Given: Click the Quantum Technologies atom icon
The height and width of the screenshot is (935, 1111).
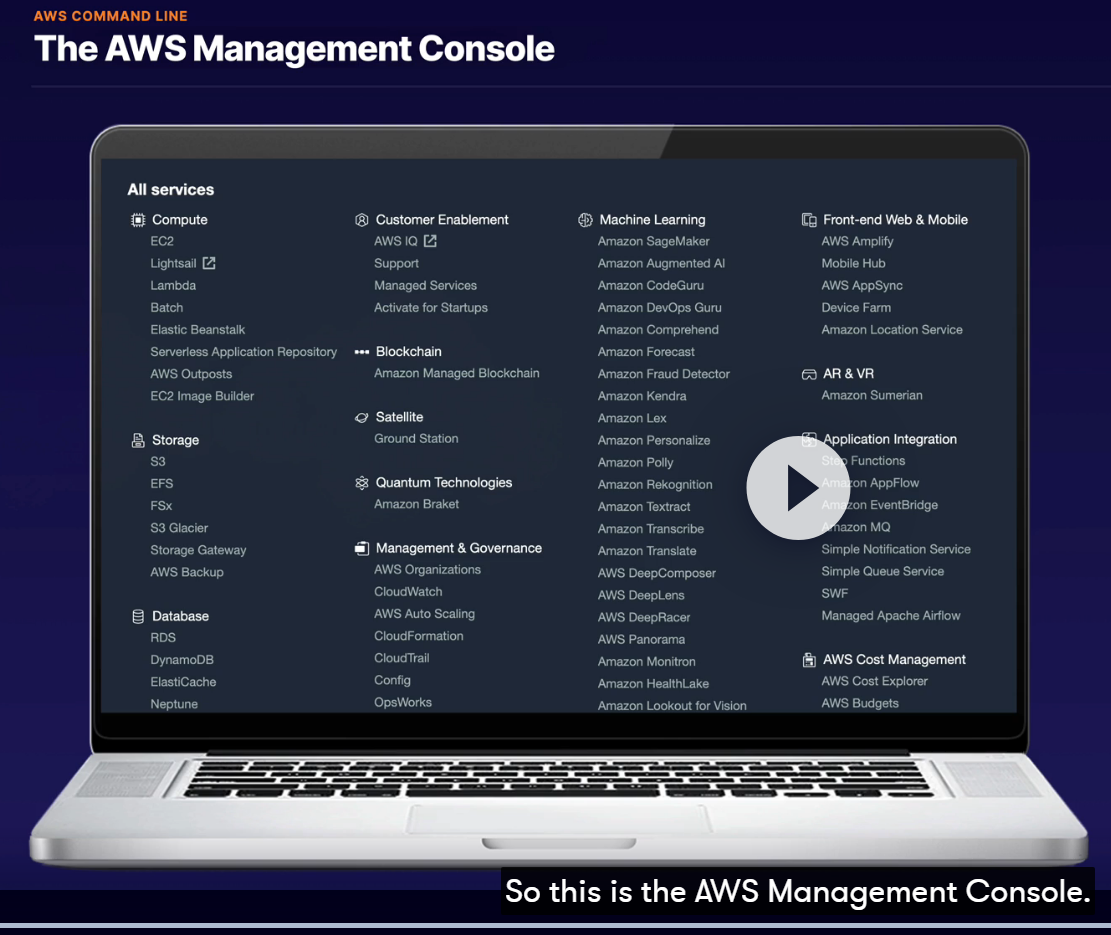Looking at the screenshot, I should (361, 483).
